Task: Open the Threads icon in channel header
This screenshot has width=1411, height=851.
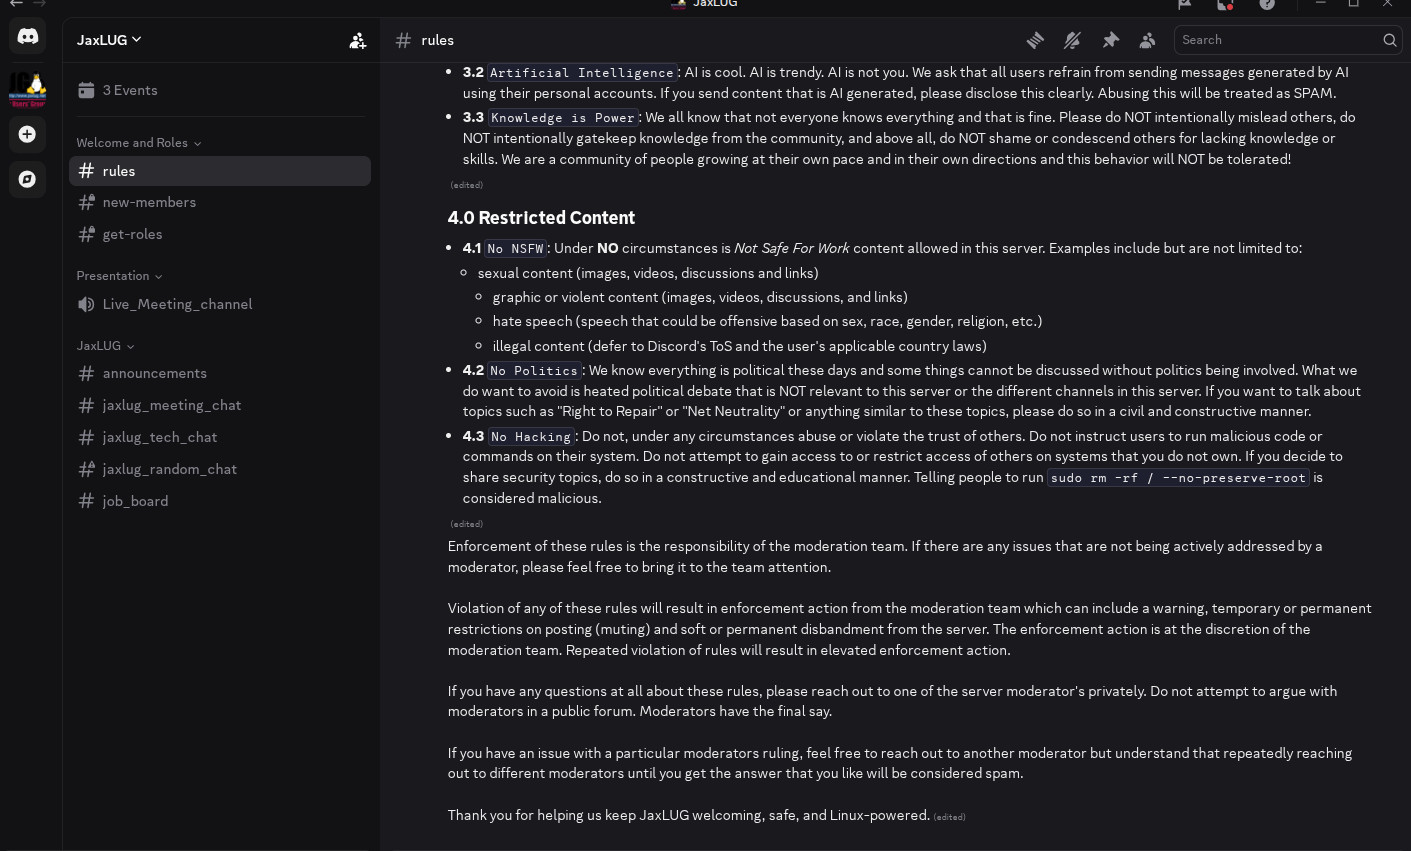Action: [1035, 40]
